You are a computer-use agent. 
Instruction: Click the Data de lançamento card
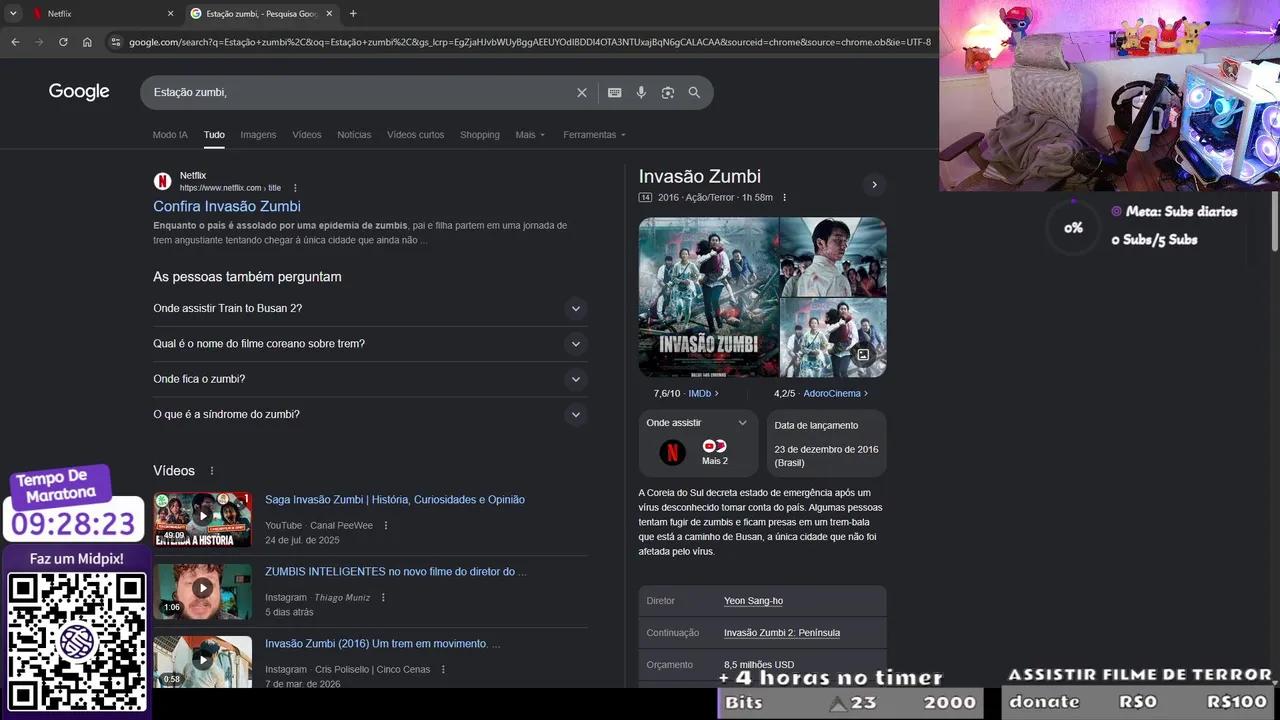(827, 443)
